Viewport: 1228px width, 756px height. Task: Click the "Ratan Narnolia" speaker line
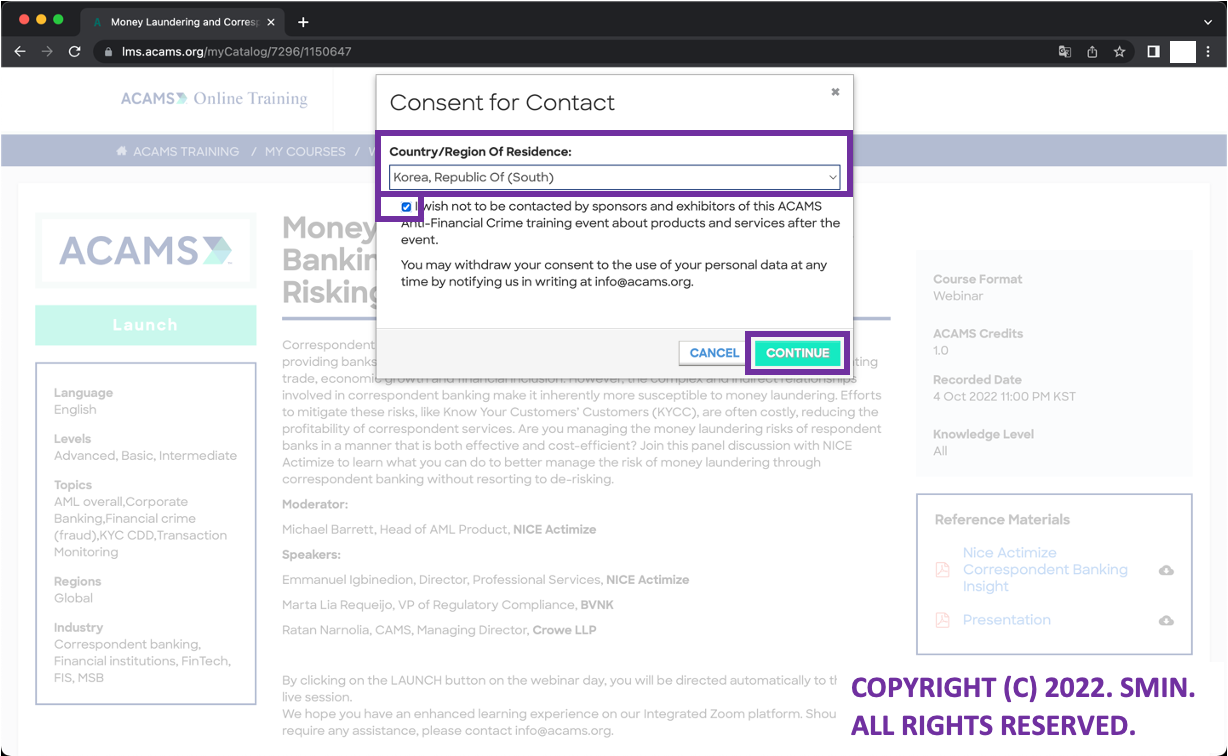click(x=439, y=631)
